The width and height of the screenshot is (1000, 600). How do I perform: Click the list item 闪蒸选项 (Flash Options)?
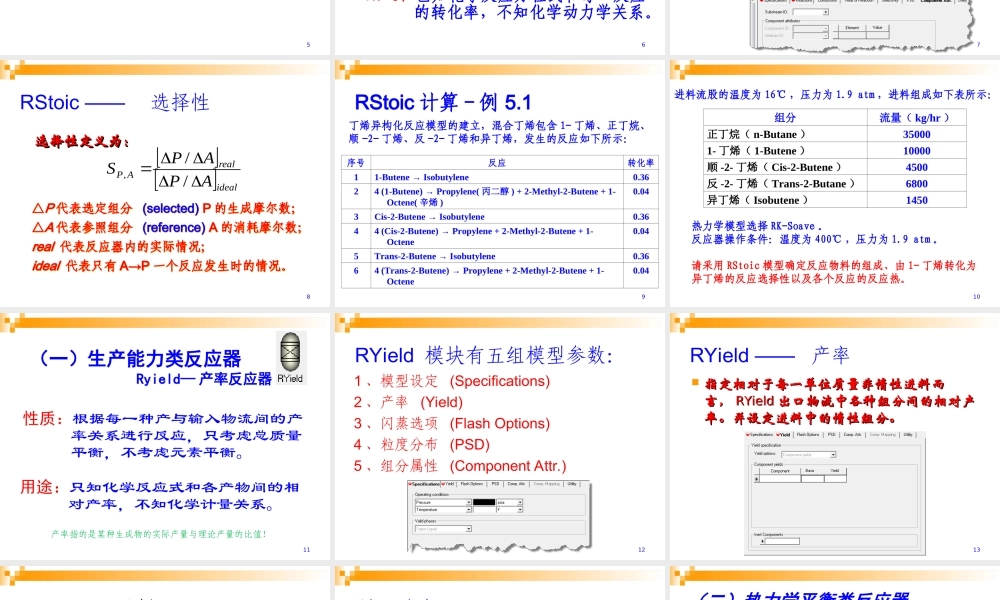tap(452, 423)
